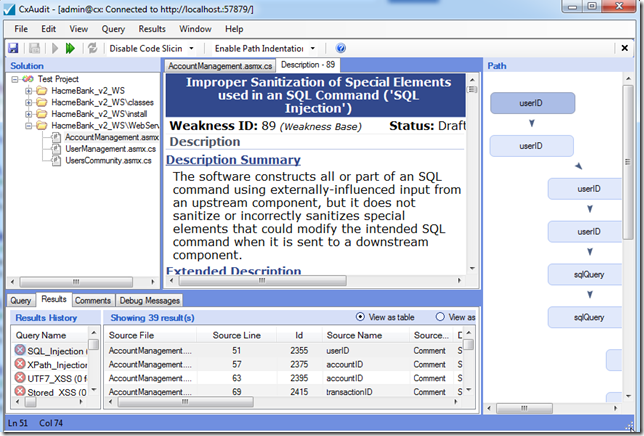Click red X icon beside Stored_XSS
Viewport: 644px width, 436px height.
tap(20, 391)
